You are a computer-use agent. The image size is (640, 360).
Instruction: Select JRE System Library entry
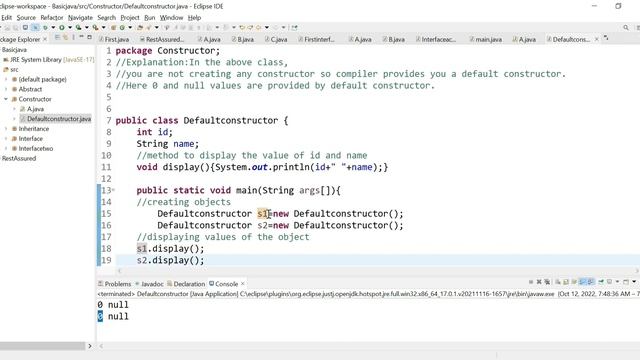pyautogui.click(x=49, y=60)
